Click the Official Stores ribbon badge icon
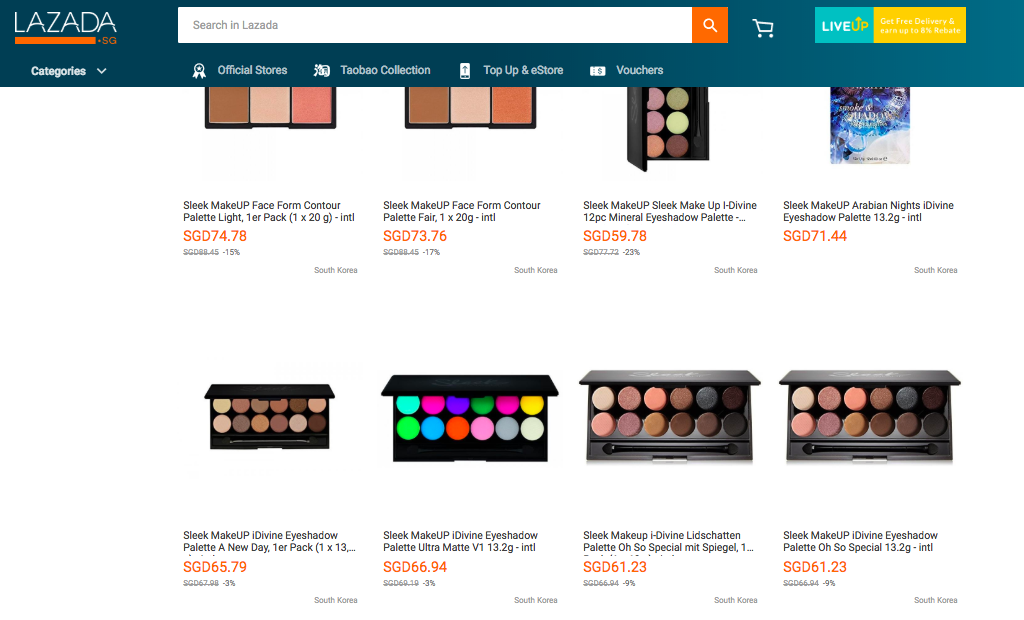The width and height of the screenshot is (1024, 620). pyautogui.click(x=198, y=71)
